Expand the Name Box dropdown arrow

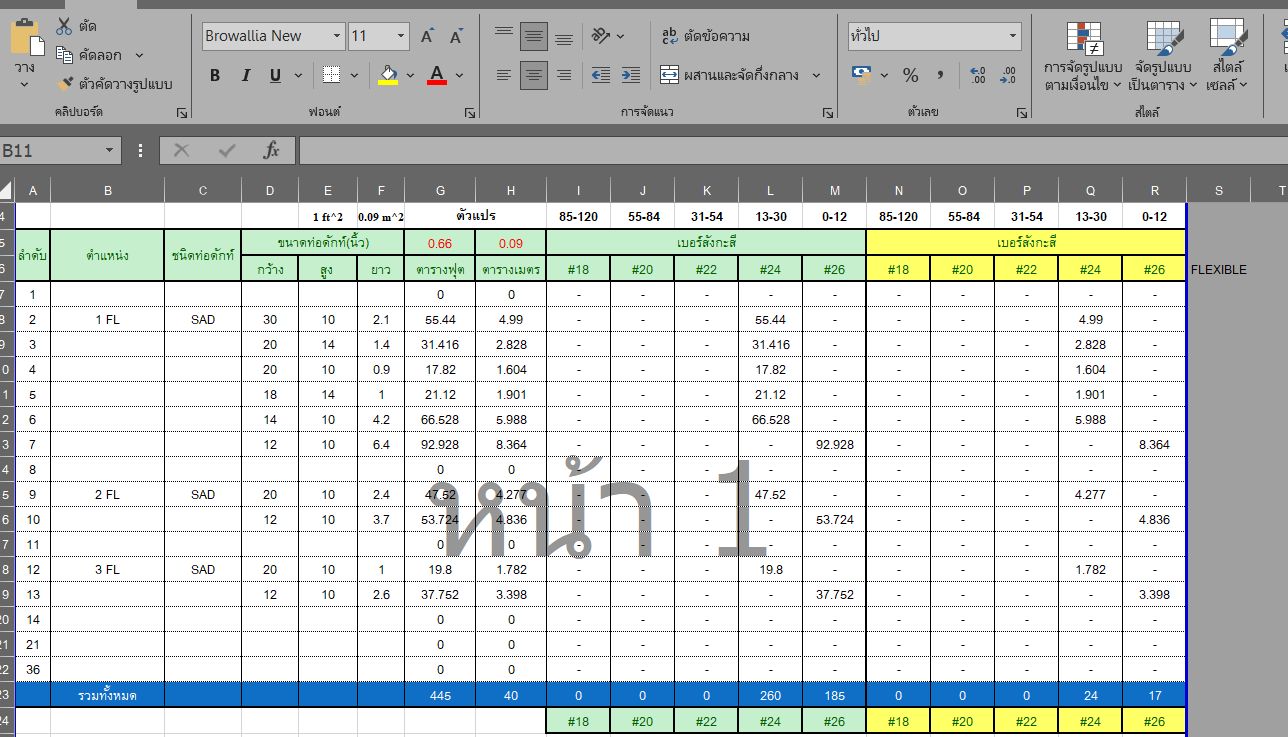click(x=109, y=150)
